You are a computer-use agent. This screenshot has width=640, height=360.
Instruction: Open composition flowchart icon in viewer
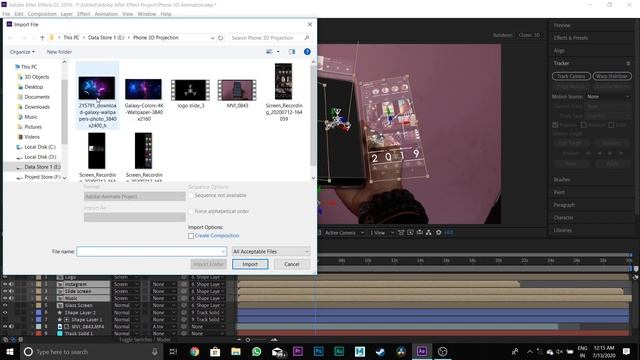pyautogui.click(x=429, y=232)
